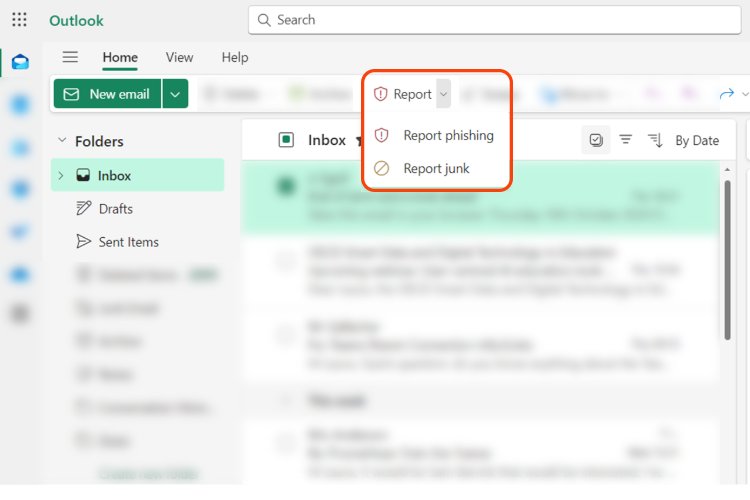This screenshot has height=500, width=750.
Task: Toggle the hamburger navigation pane icon
Action: coord(70,58)
